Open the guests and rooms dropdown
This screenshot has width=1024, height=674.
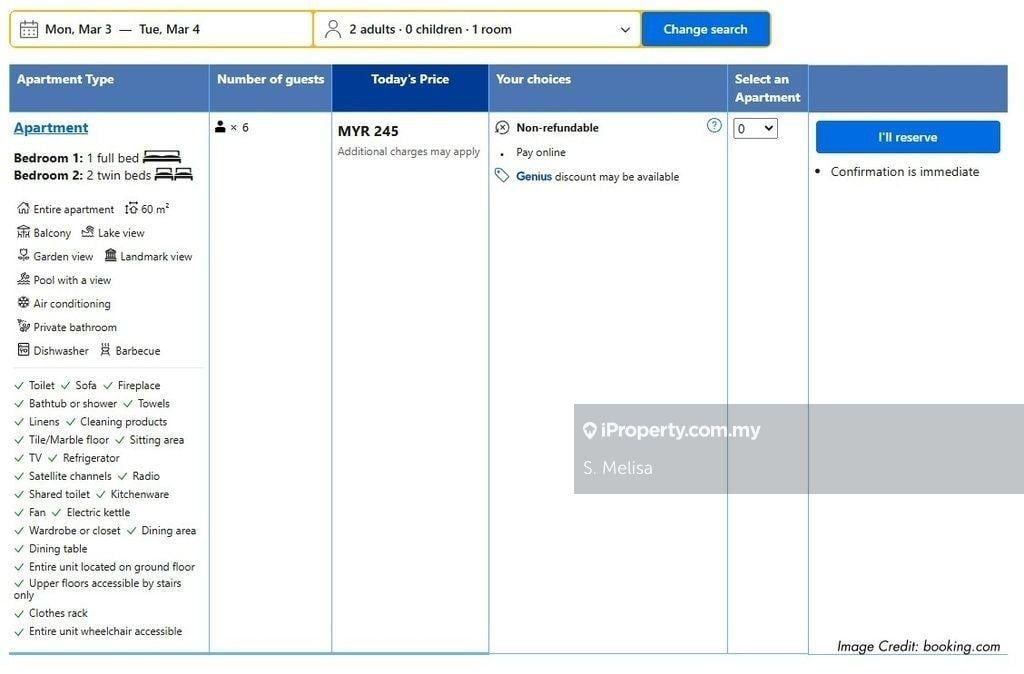pyautogui.click(x=477, y=29)
